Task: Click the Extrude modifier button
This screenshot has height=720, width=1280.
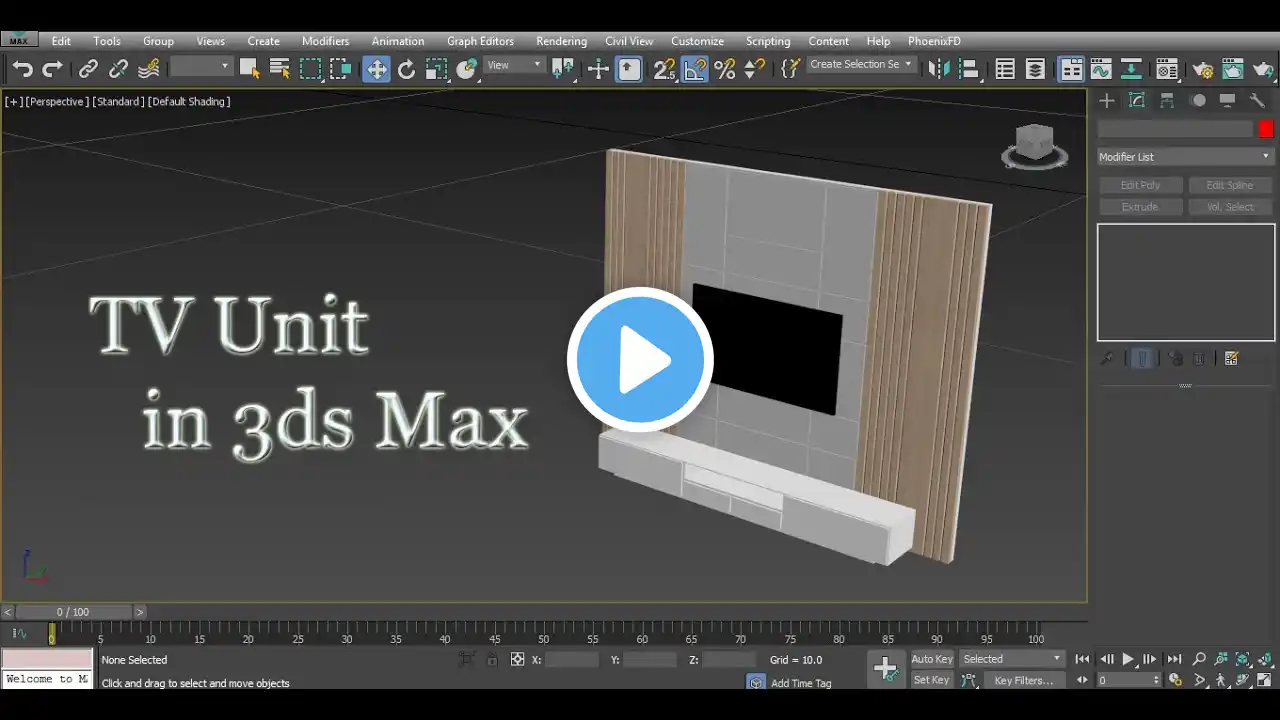Action: click(1141, 207)
